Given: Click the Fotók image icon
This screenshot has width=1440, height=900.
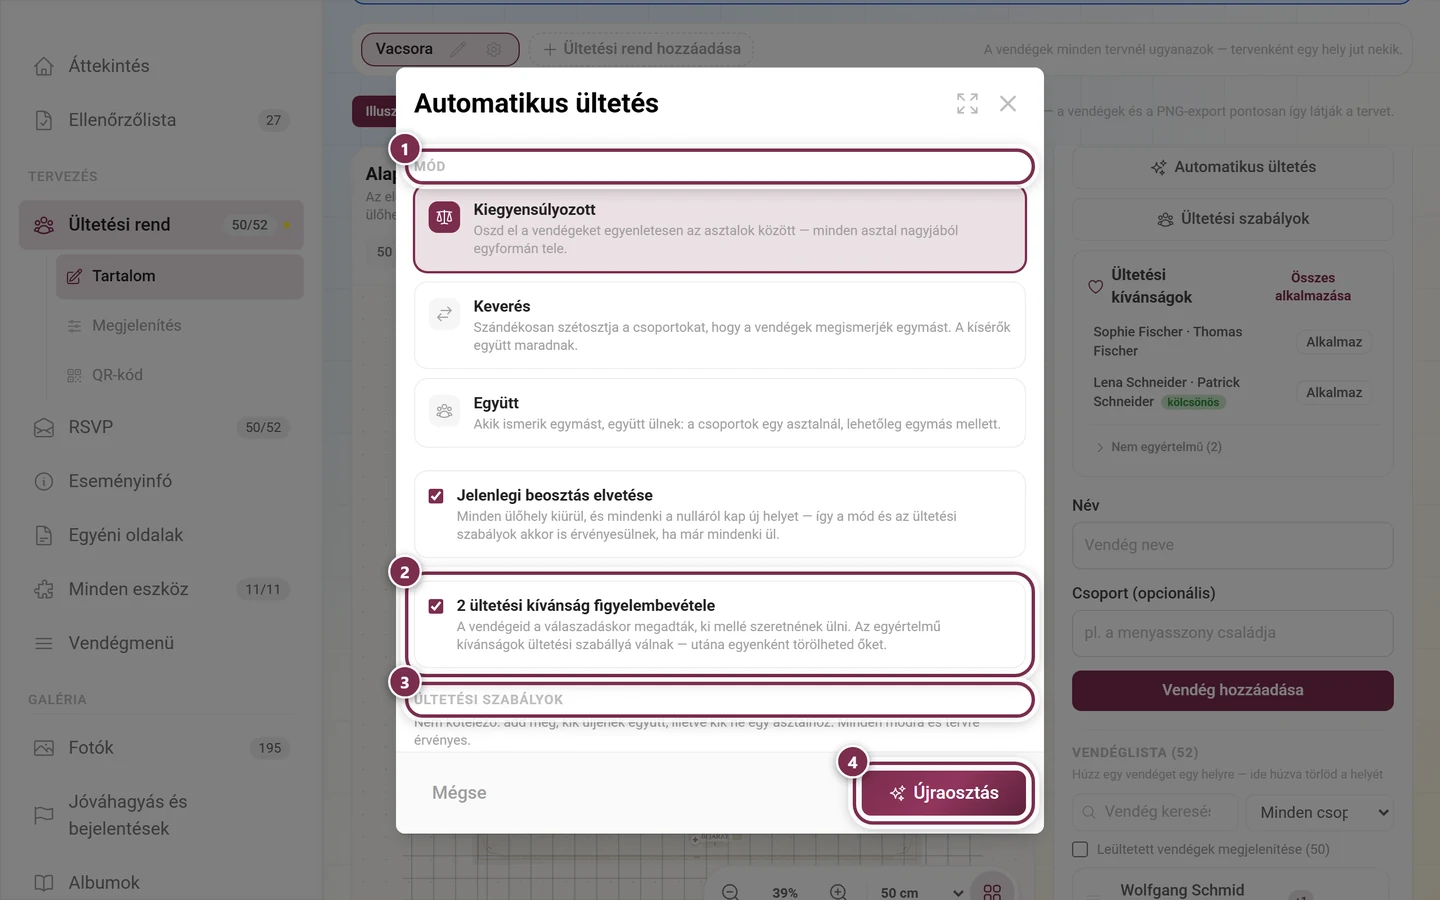Looking at the screenshot, I should coord(44,748).
